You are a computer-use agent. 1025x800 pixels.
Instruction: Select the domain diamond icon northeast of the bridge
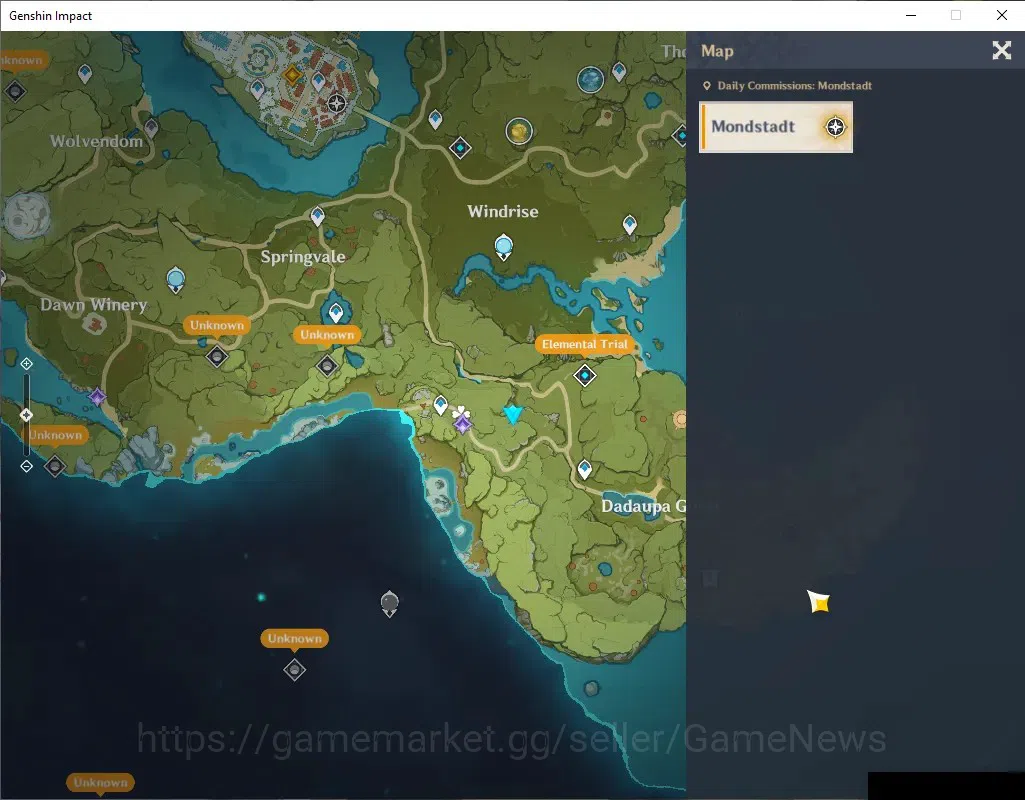(x=460, y=148)
